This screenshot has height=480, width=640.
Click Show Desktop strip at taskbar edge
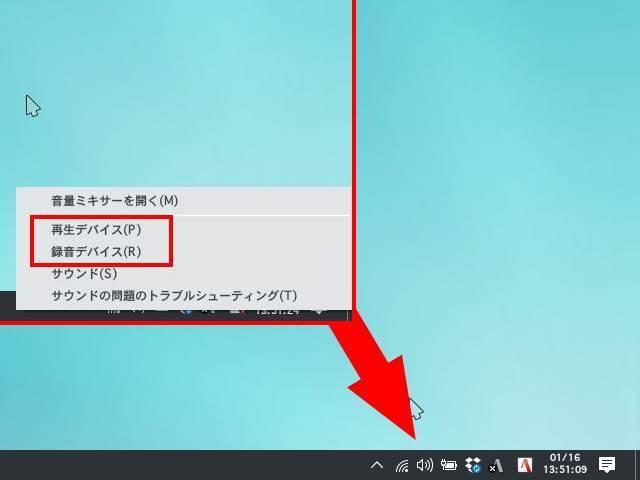tap(636, 465)
